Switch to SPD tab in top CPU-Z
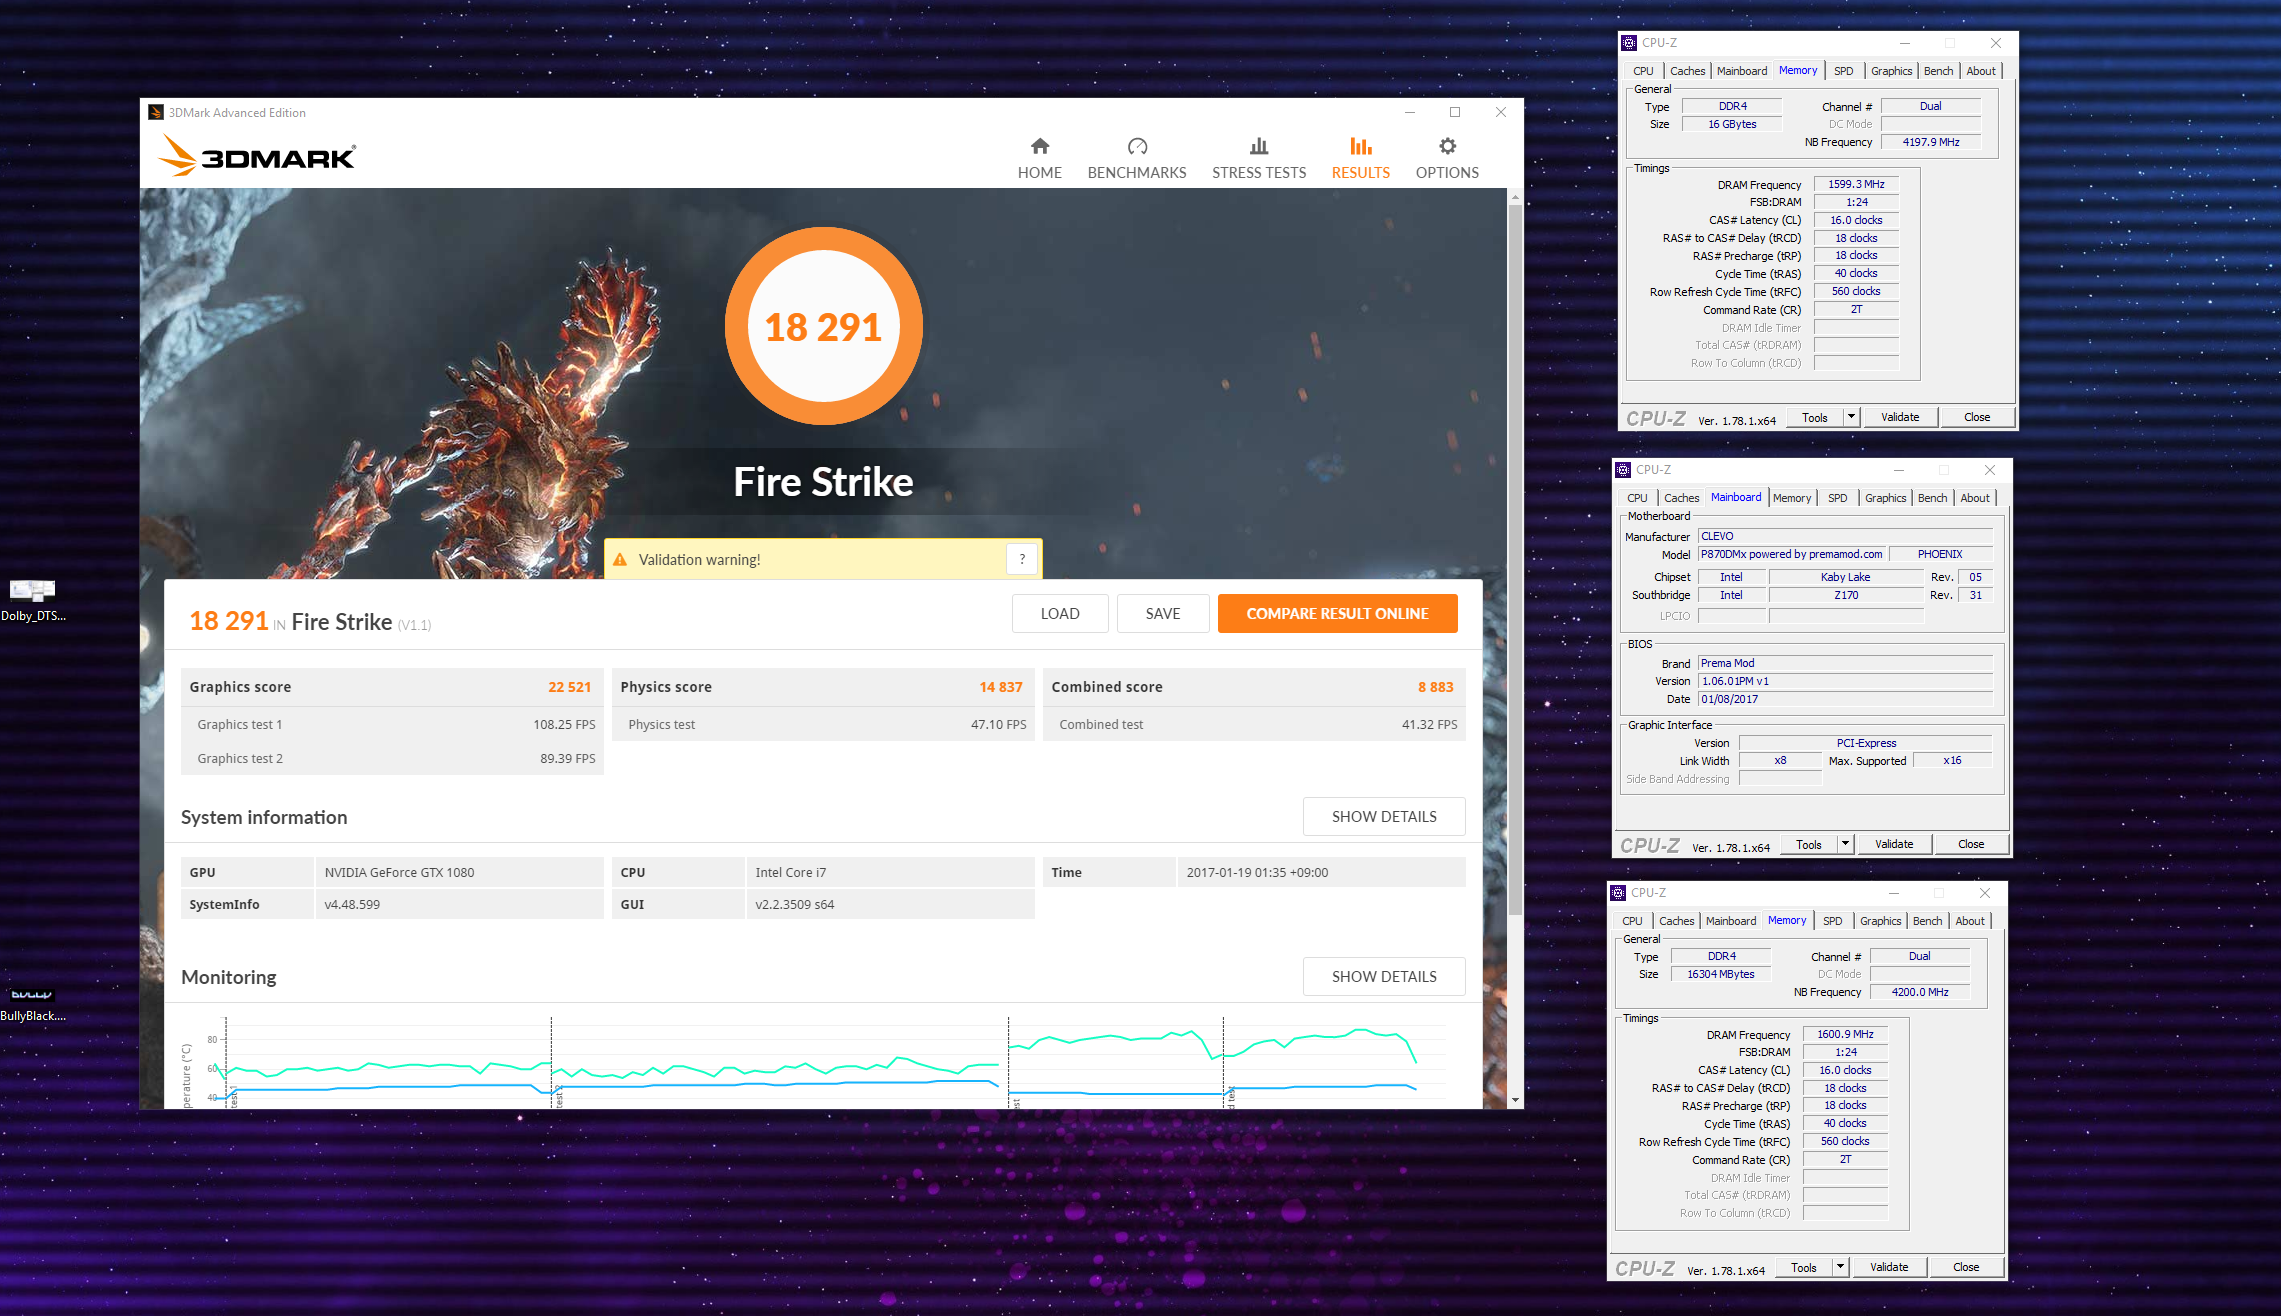 1843,71
